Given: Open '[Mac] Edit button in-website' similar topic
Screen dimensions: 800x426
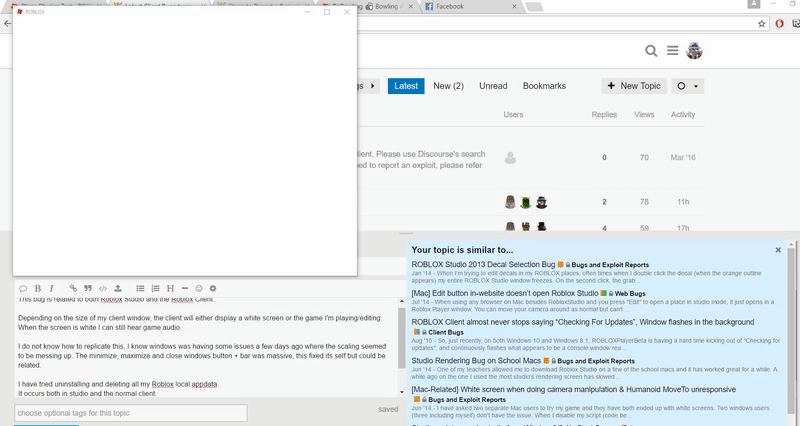Looking at the screenshot, I should click(x=505, y=293).
